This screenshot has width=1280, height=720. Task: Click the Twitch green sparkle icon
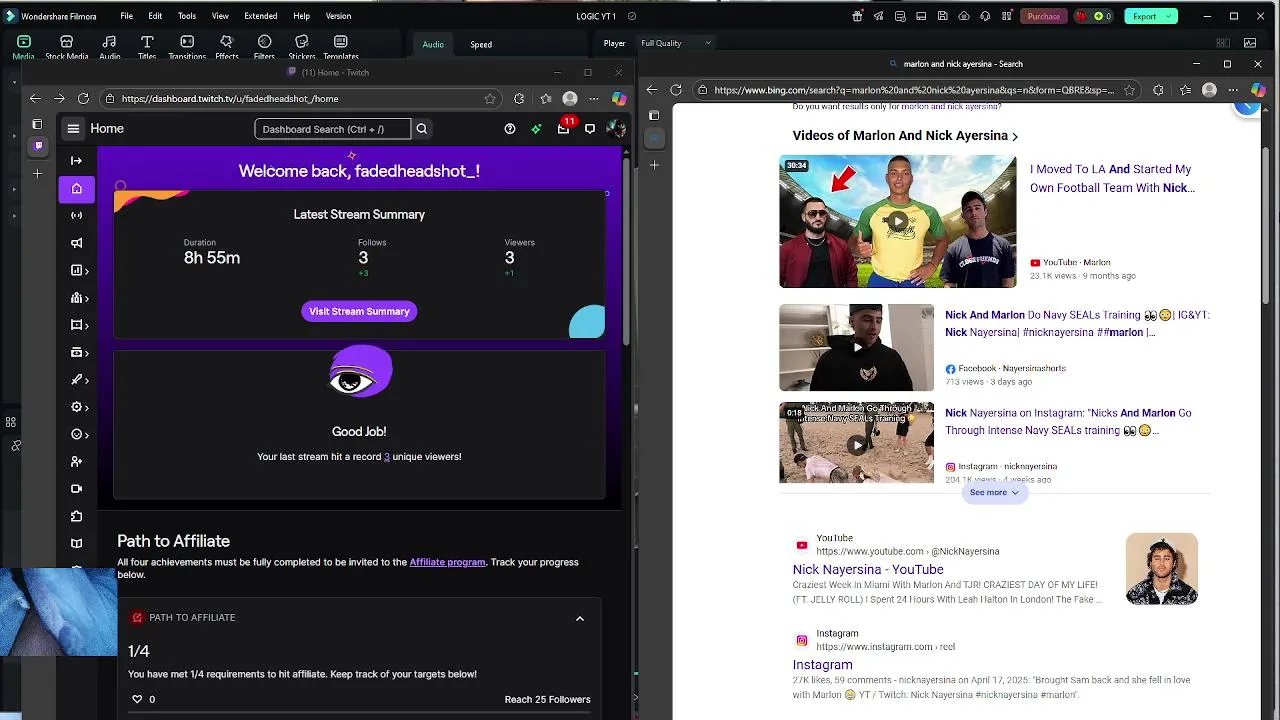[536, 128]
